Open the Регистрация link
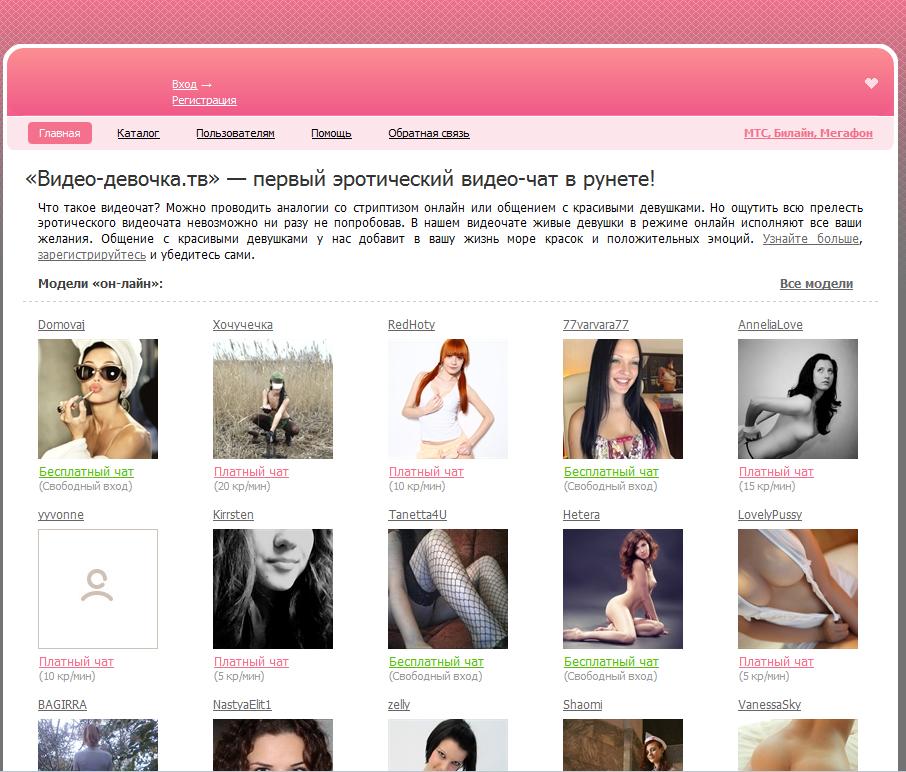The image size is (906, 772). pos(204,100)
